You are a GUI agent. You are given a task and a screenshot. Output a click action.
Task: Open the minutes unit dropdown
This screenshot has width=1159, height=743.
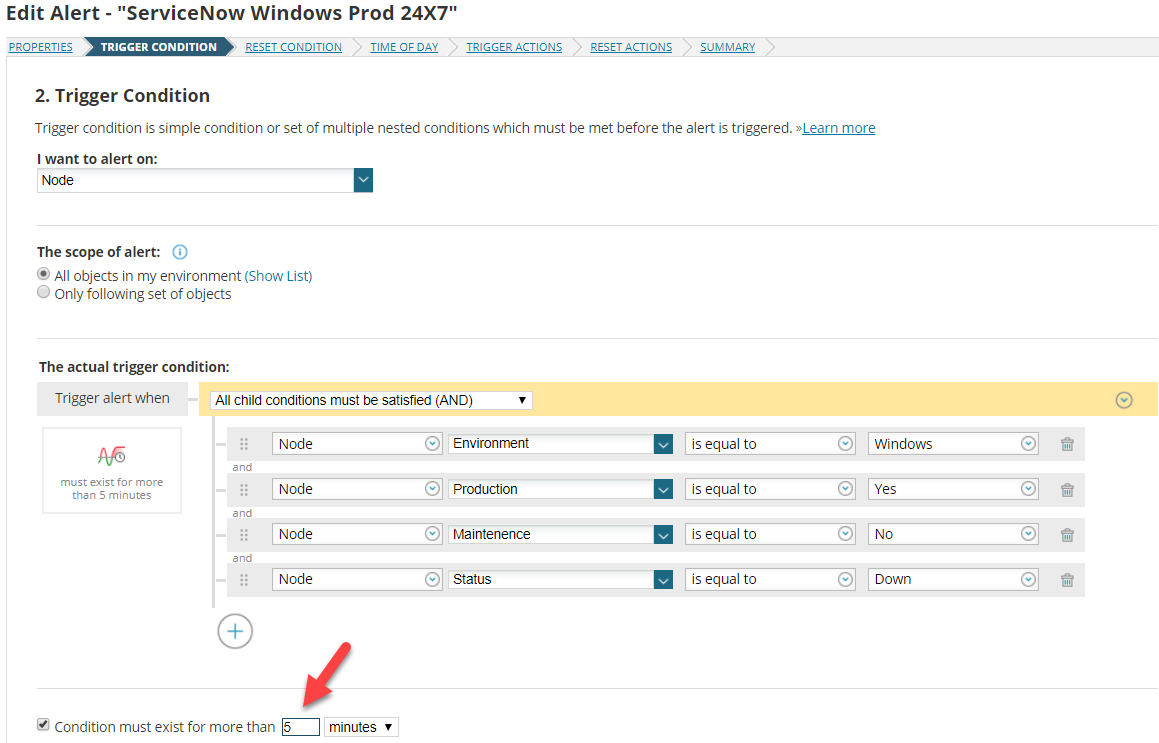(361, 727)
